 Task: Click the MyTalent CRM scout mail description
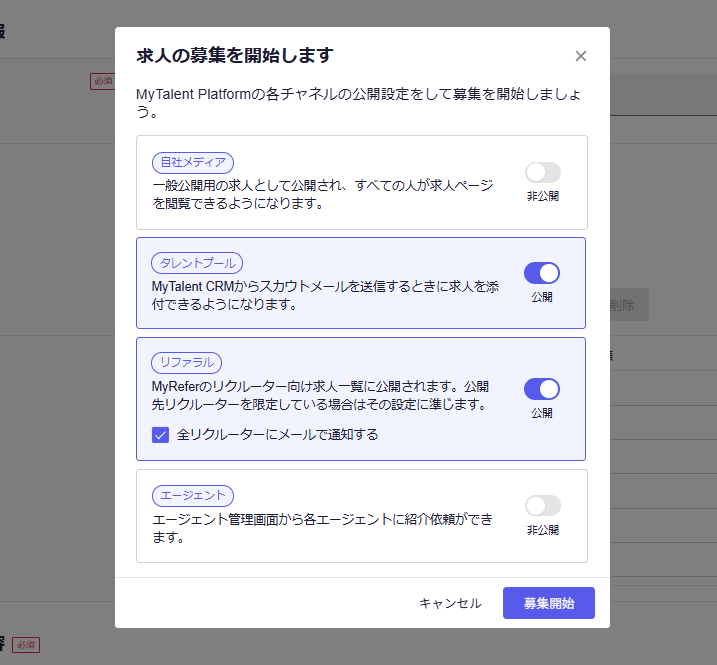click(325, 295)
